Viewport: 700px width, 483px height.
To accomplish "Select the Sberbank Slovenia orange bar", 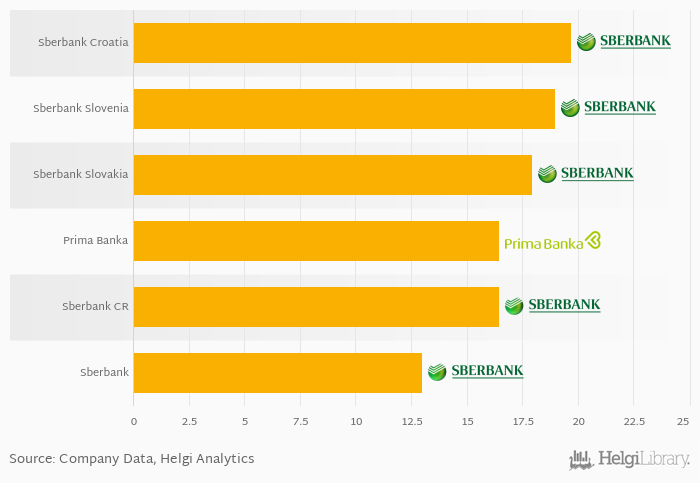I will pyautogui.click(x=344, y=109).
